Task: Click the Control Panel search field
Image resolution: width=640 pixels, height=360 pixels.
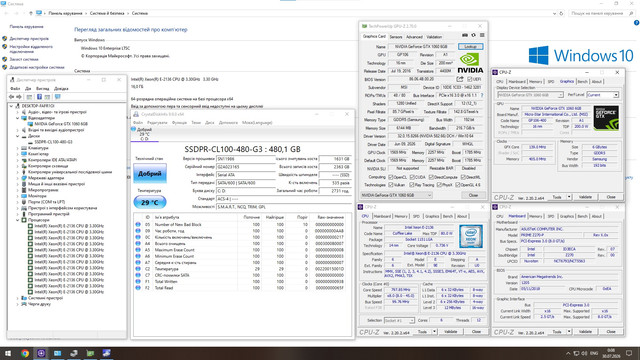Action: 602,13
